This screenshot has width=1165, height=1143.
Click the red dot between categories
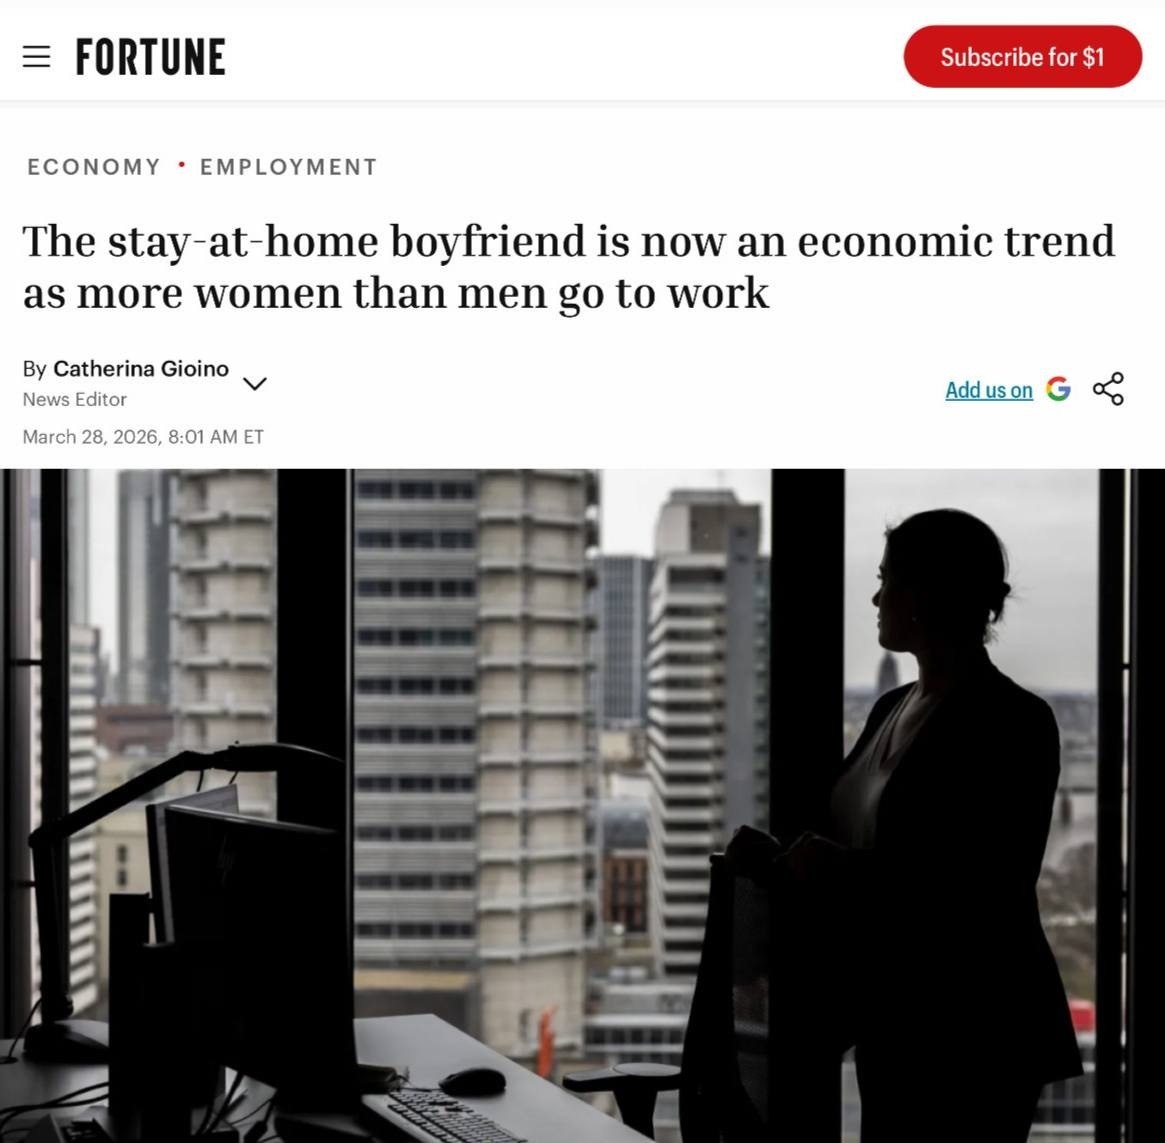(x=181, y=164)
